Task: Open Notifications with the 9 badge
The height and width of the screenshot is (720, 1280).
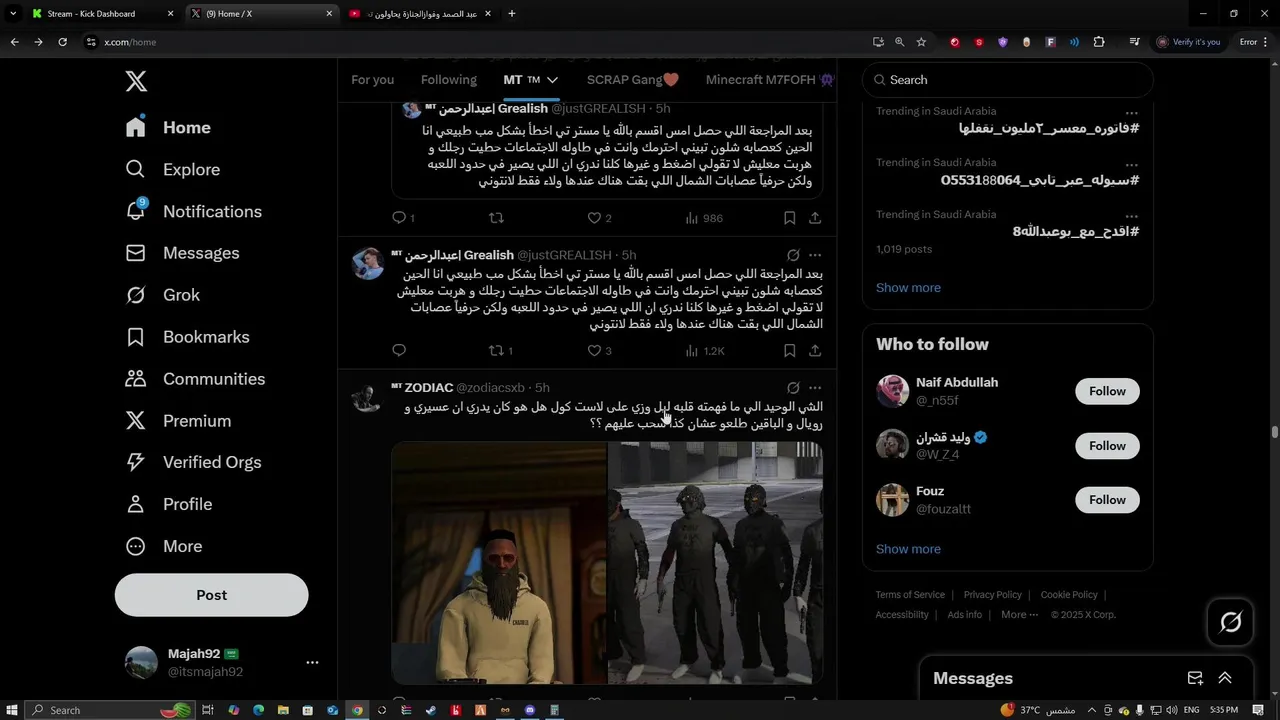Action: coord(193,212)
